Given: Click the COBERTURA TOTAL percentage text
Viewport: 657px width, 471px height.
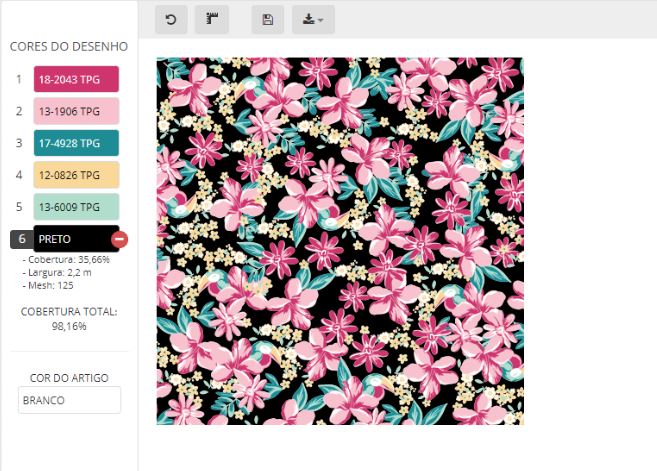Looking at the screenshot, I should point(69,325).
